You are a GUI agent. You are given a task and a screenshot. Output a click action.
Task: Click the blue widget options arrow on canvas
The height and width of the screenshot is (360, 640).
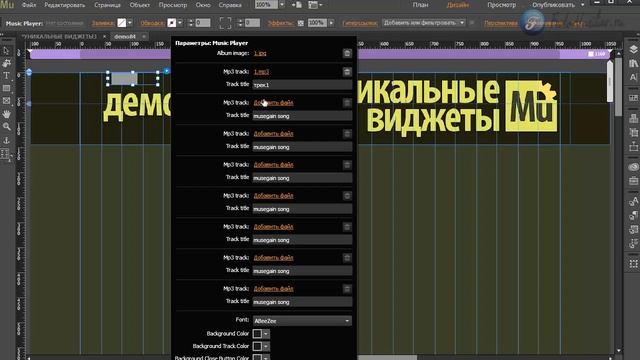pyautogui.click(x=167, y=71)
